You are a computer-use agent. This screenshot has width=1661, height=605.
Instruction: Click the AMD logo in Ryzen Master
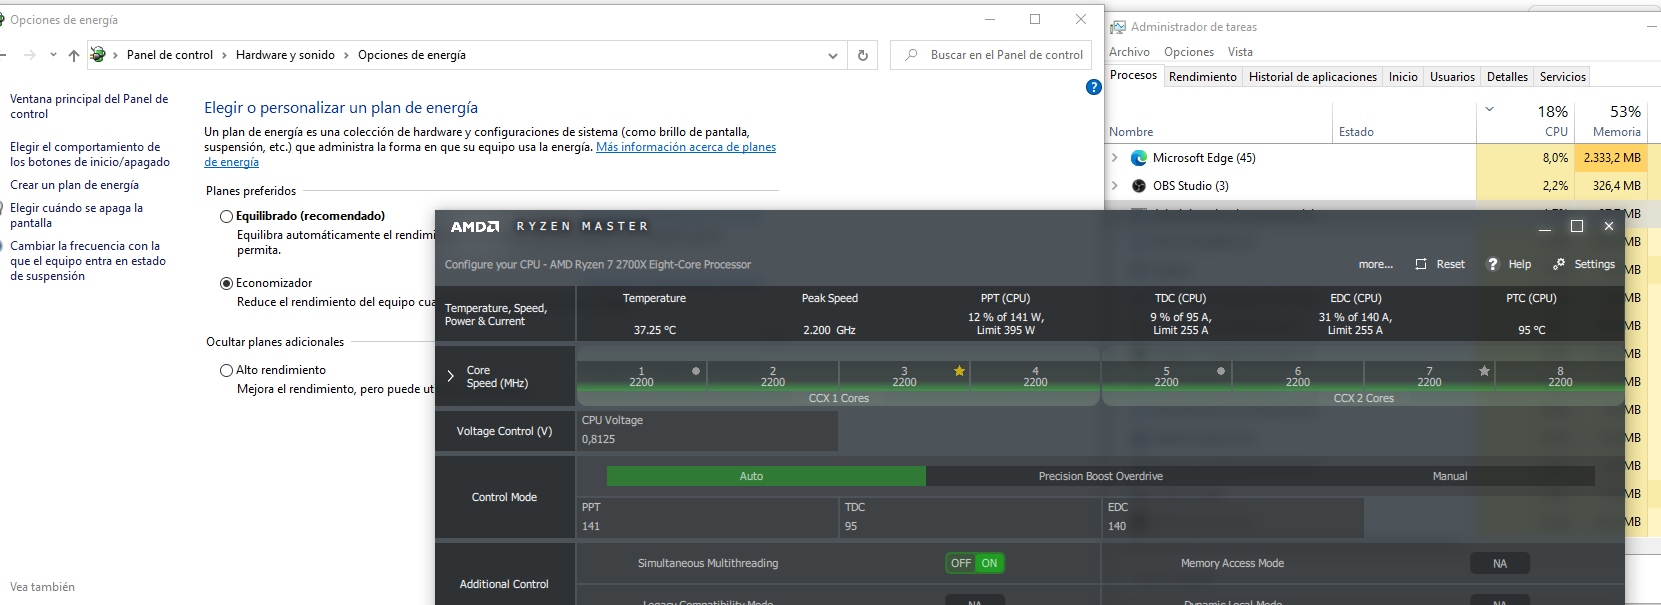pos(475,227)
